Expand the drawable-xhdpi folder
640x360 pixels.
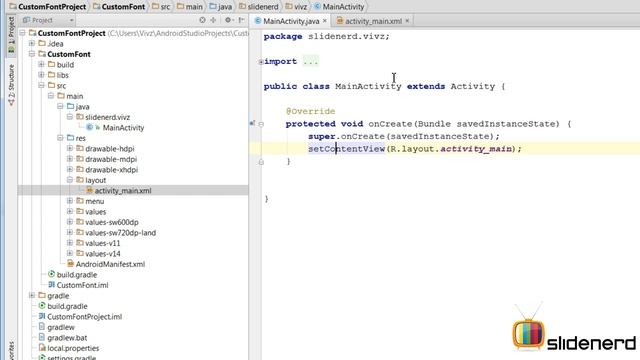70,169
